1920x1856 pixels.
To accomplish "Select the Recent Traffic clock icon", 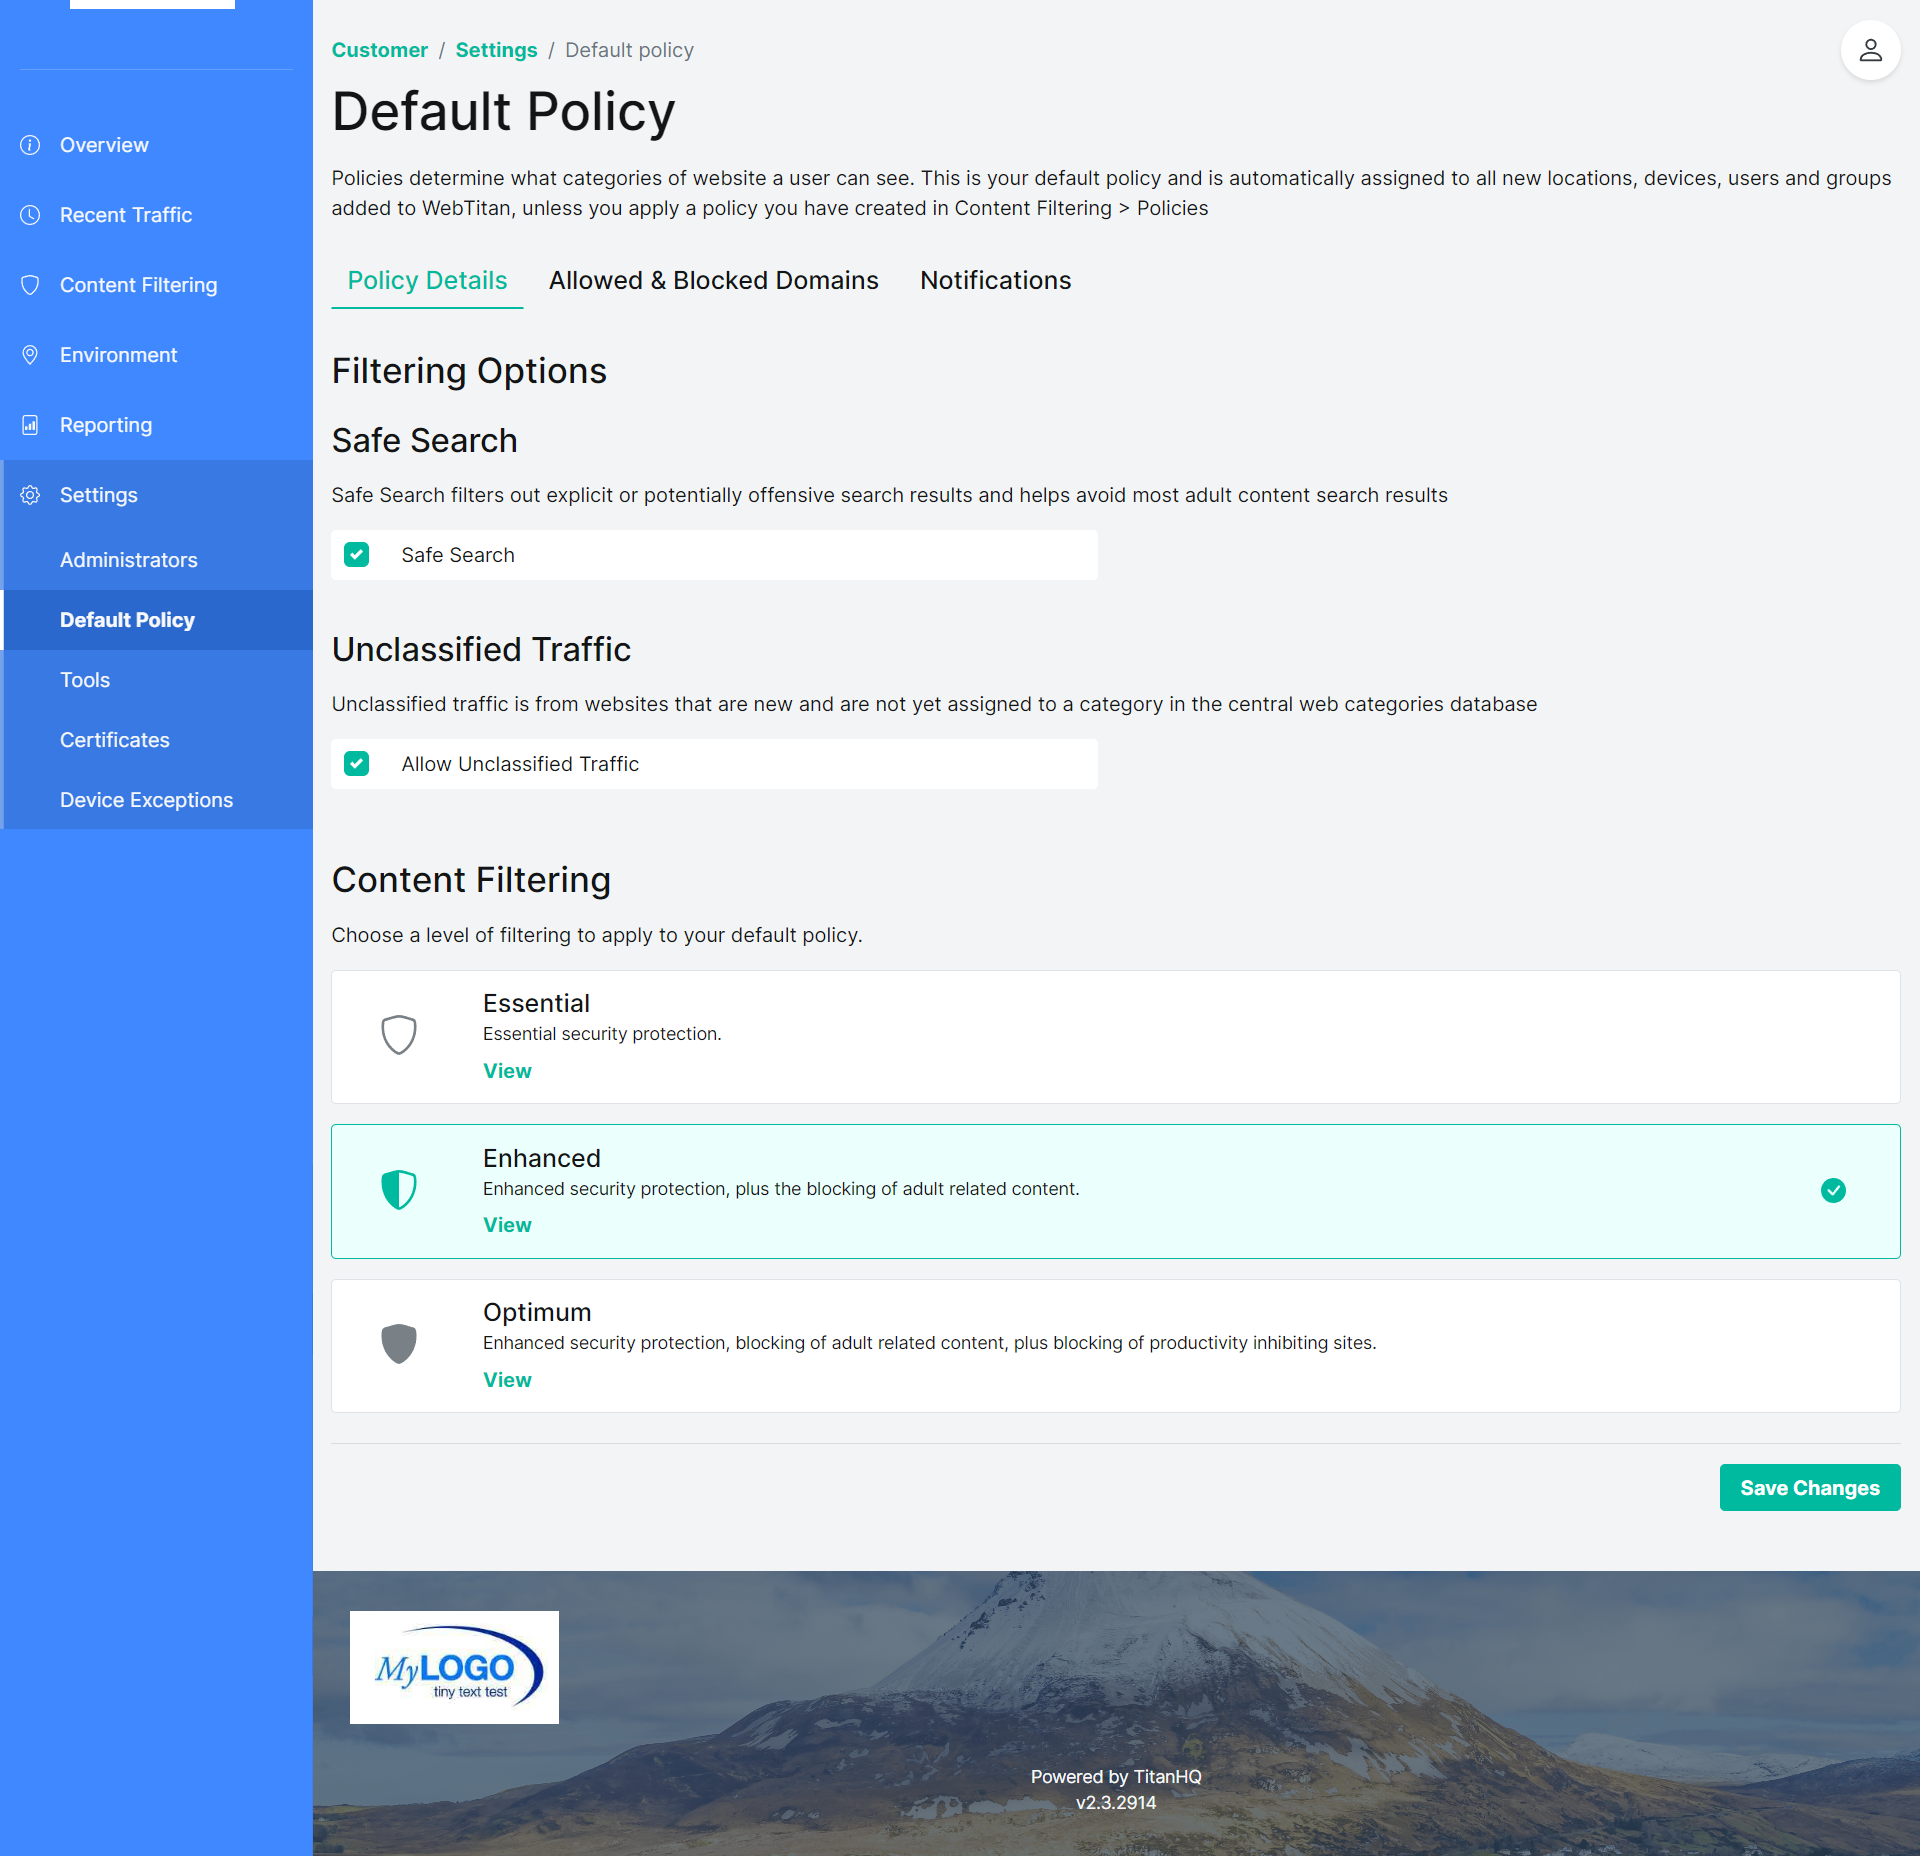I will point(30,214).
